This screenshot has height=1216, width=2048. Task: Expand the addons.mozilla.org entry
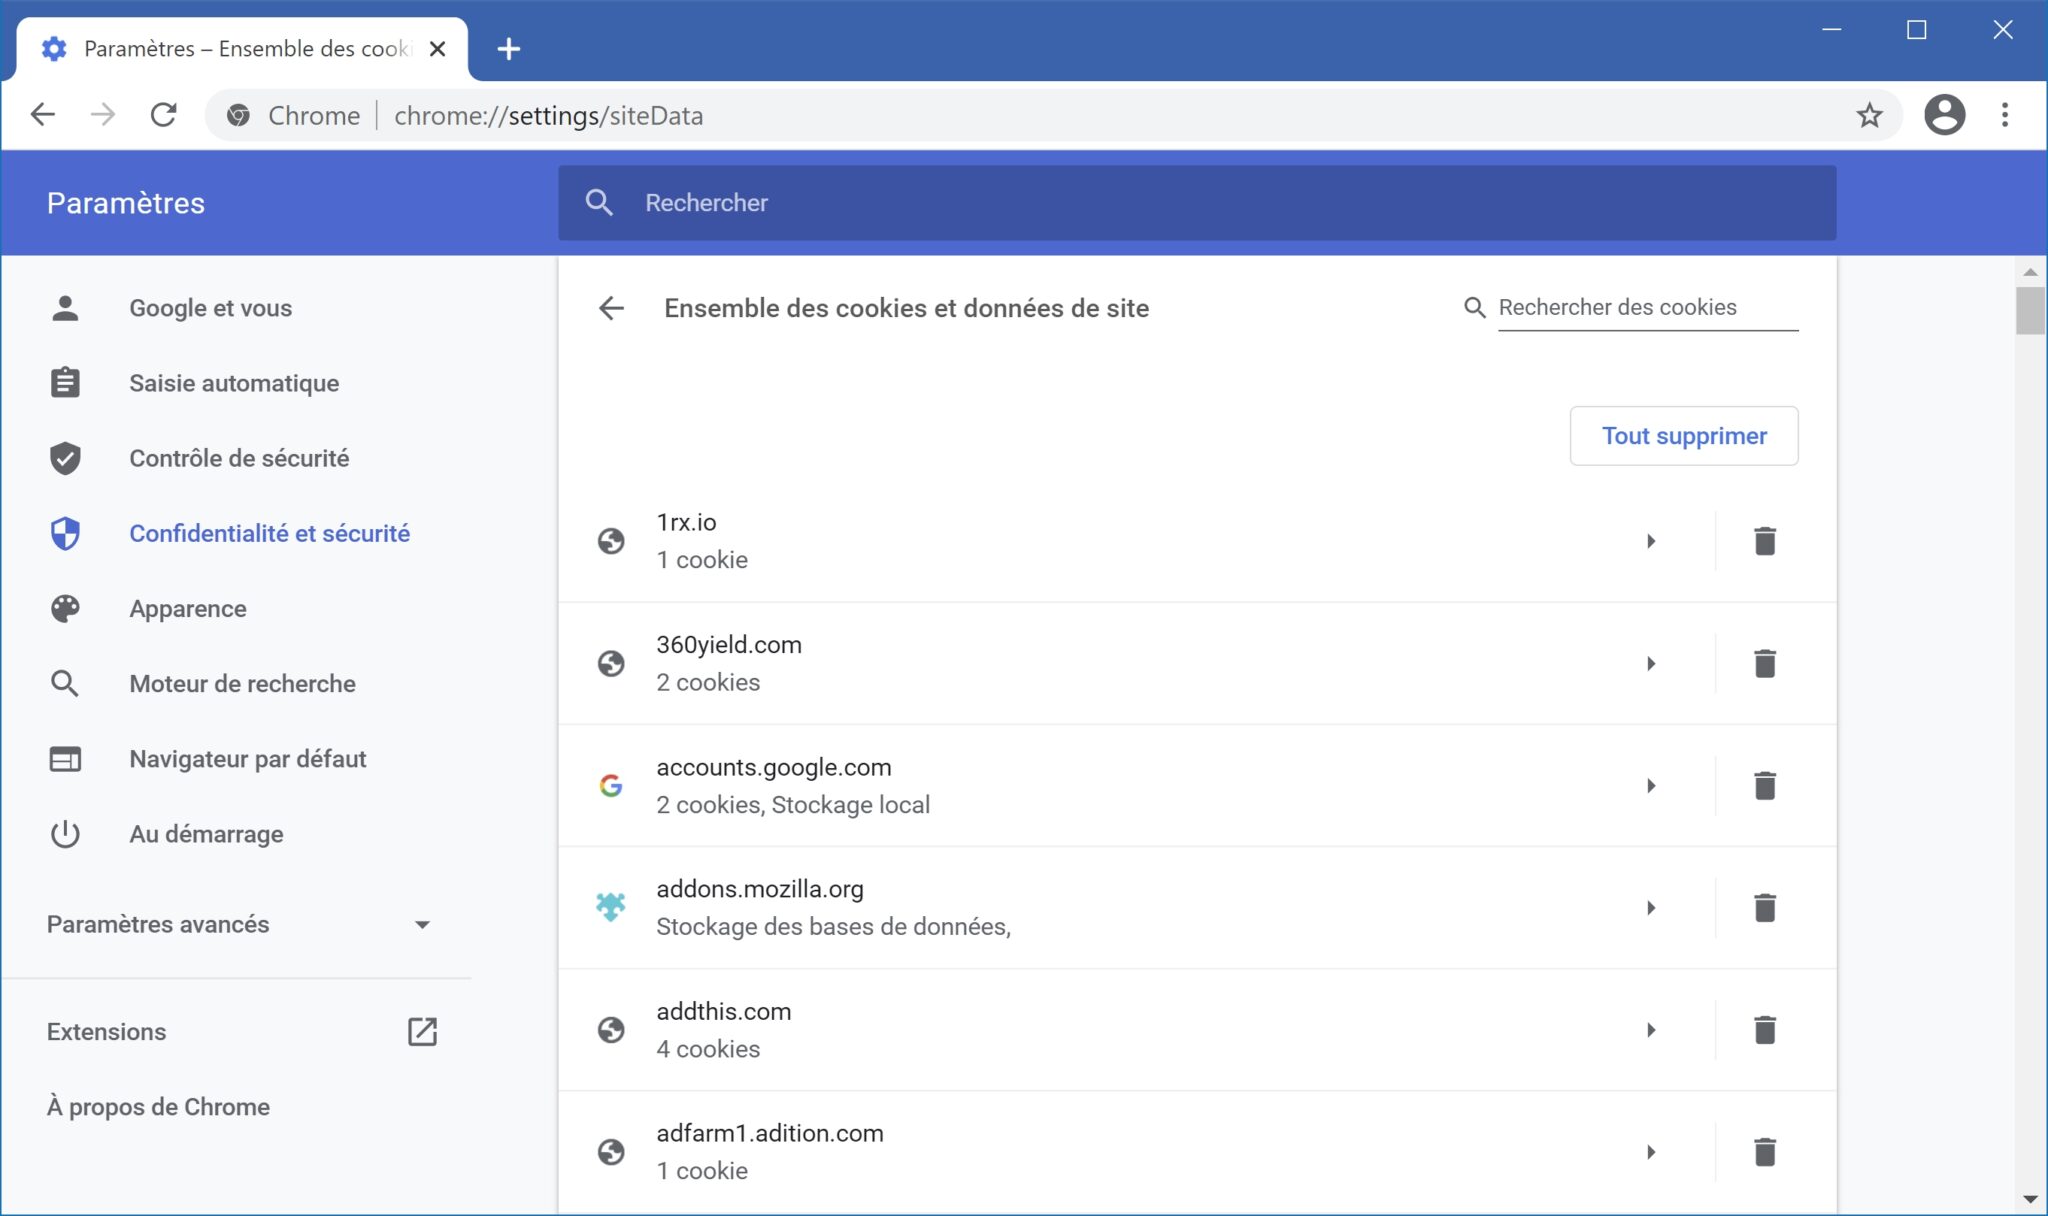point(1652,907)
